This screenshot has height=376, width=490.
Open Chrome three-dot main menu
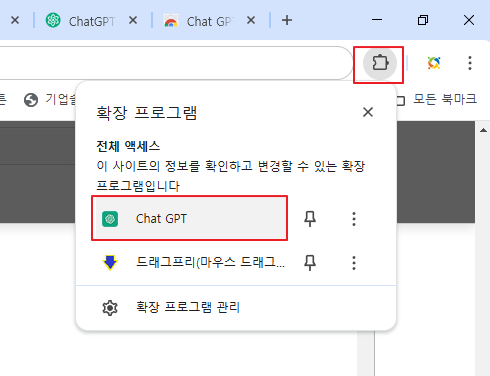pyautogui.click(x=470, y=63)
